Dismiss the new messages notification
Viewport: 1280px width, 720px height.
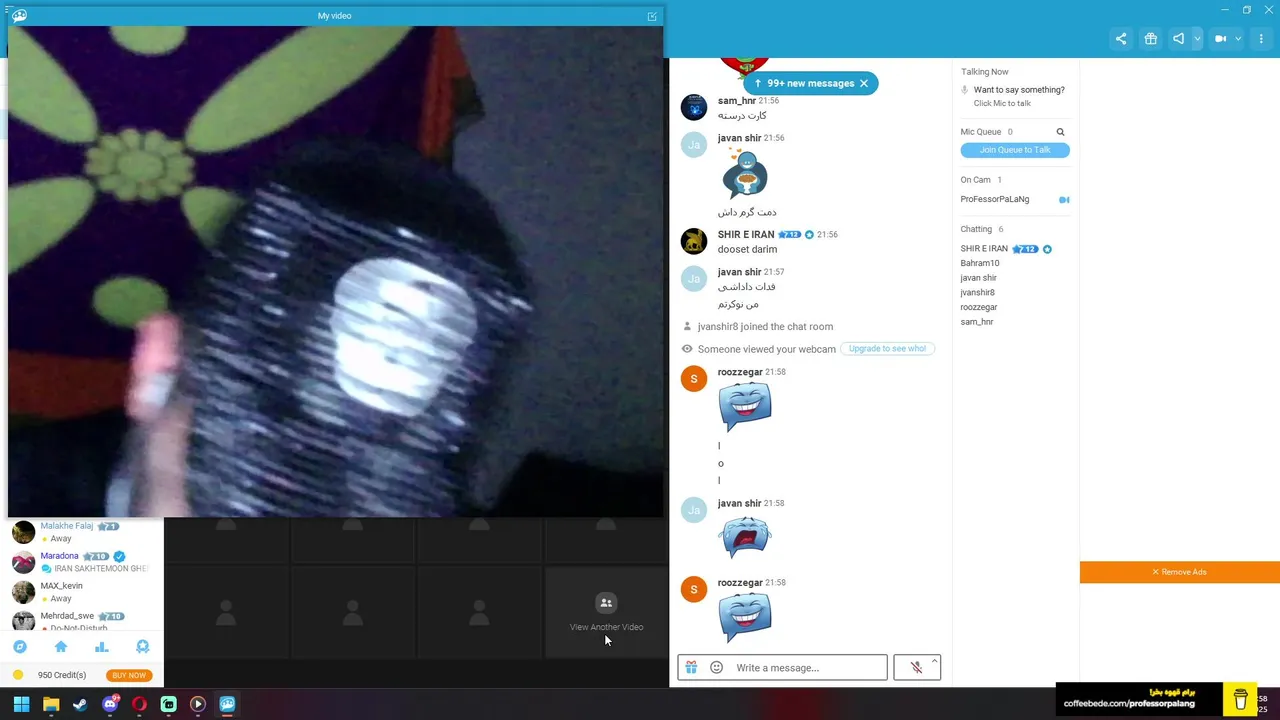coord(864,83)
